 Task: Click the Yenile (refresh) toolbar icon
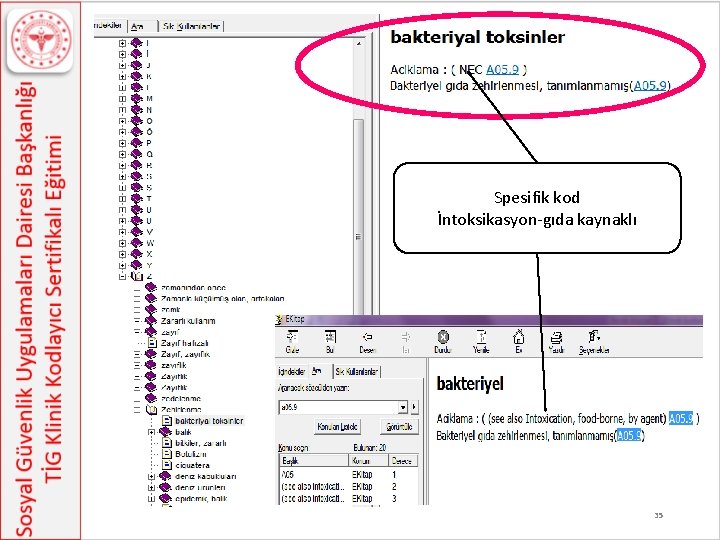pyautogui.click(x=481, y=338)
